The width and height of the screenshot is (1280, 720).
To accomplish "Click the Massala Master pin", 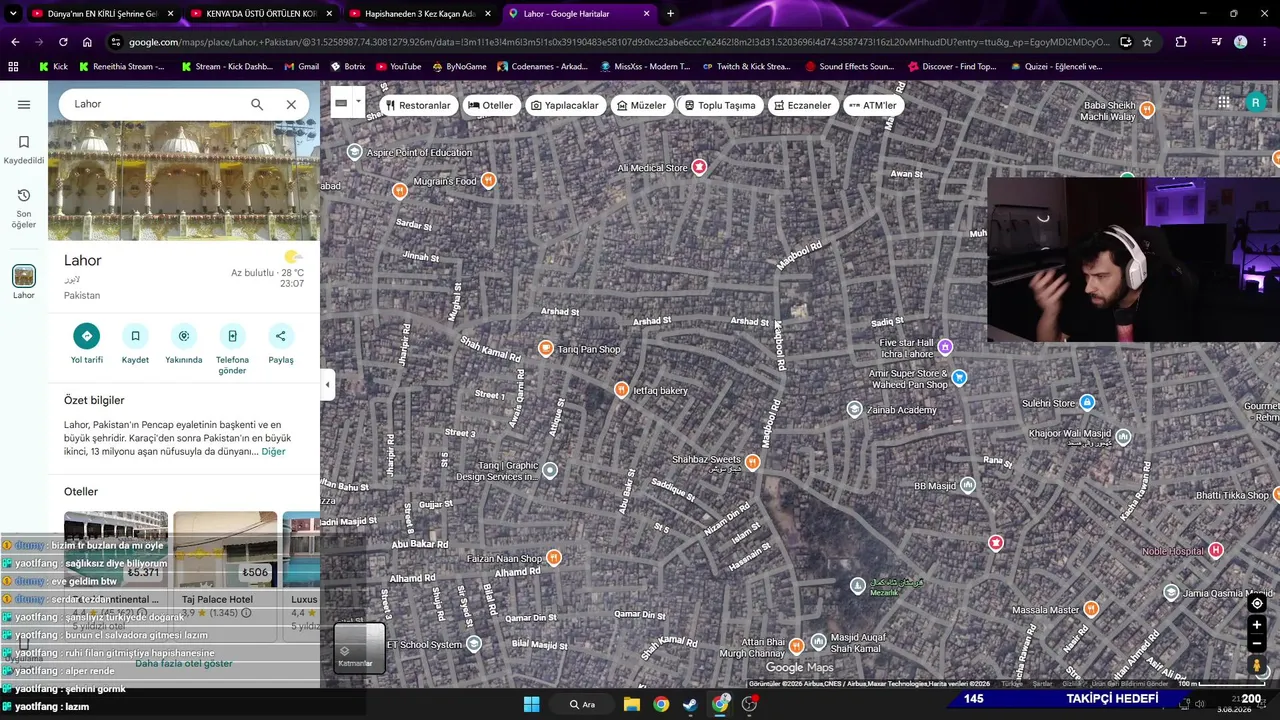I will point(1091,608).
